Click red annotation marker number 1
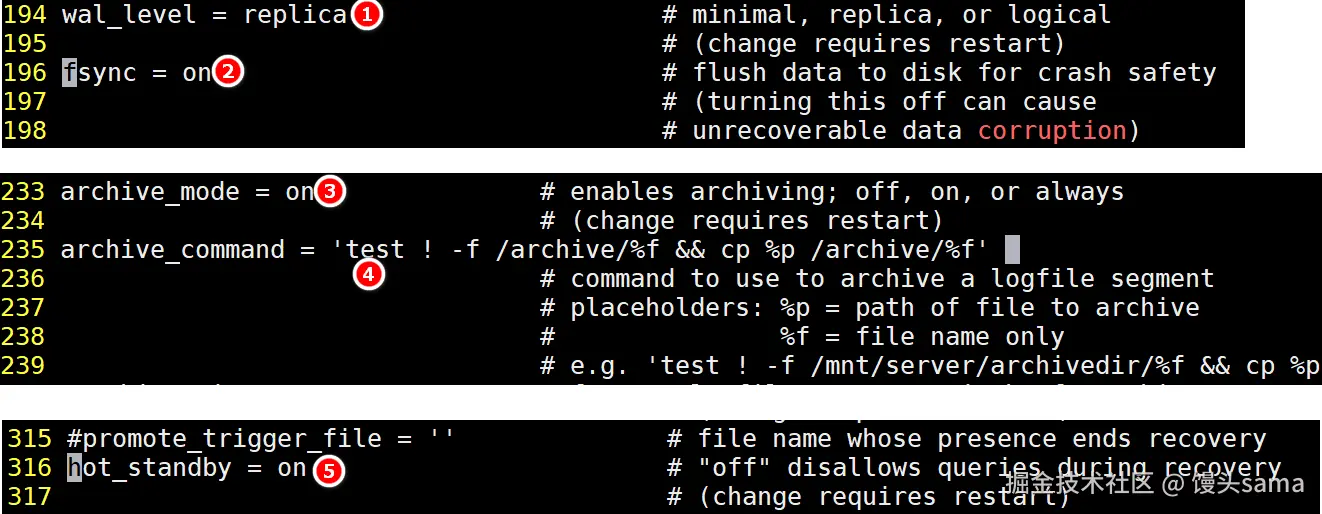This screenshot has width=1322, height=514. 367,15
